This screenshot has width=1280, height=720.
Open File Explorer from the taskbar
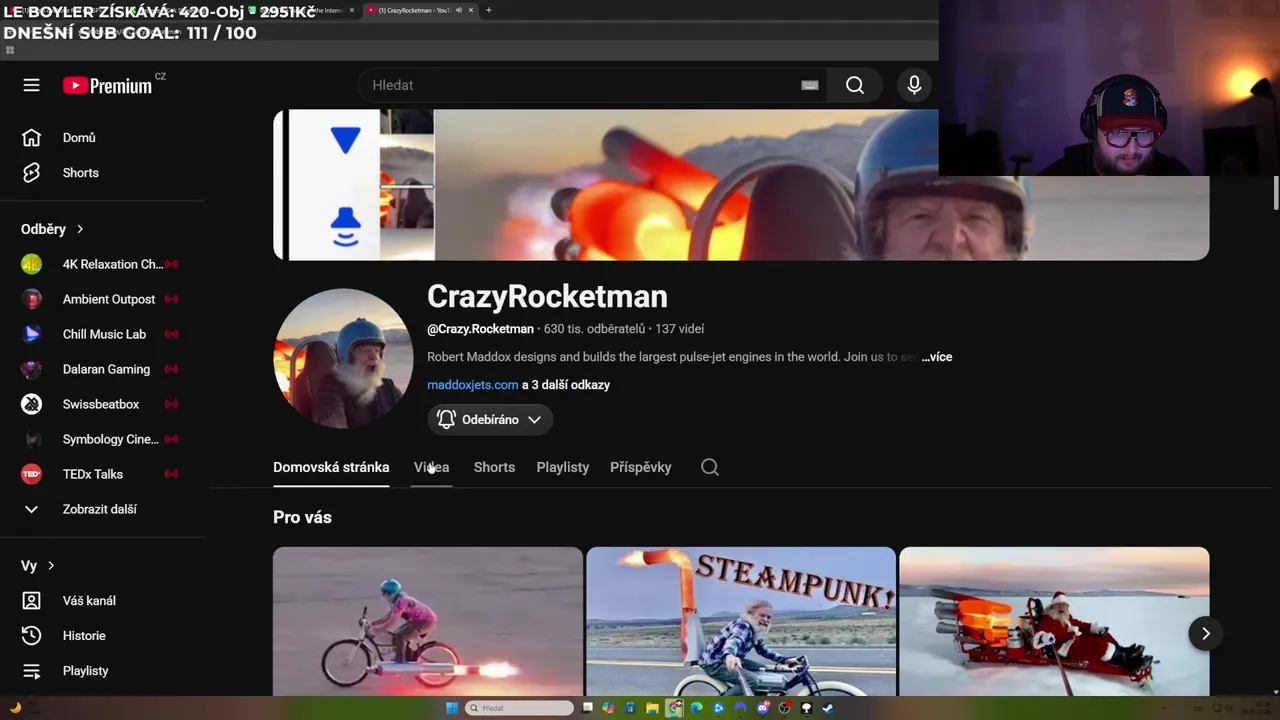click(652, 708)
